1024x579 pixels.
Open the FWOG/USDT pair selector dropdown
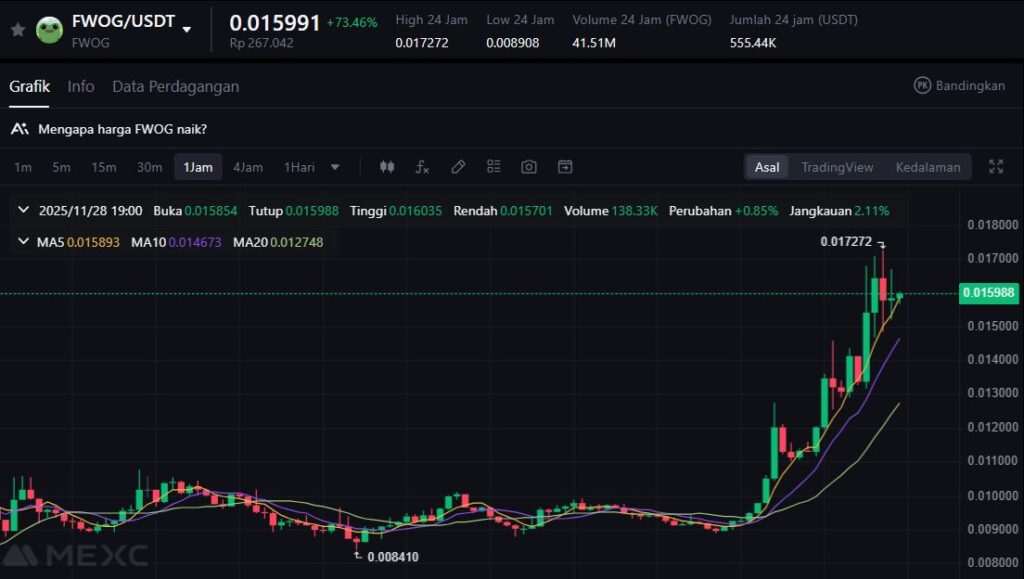[187, 30]
